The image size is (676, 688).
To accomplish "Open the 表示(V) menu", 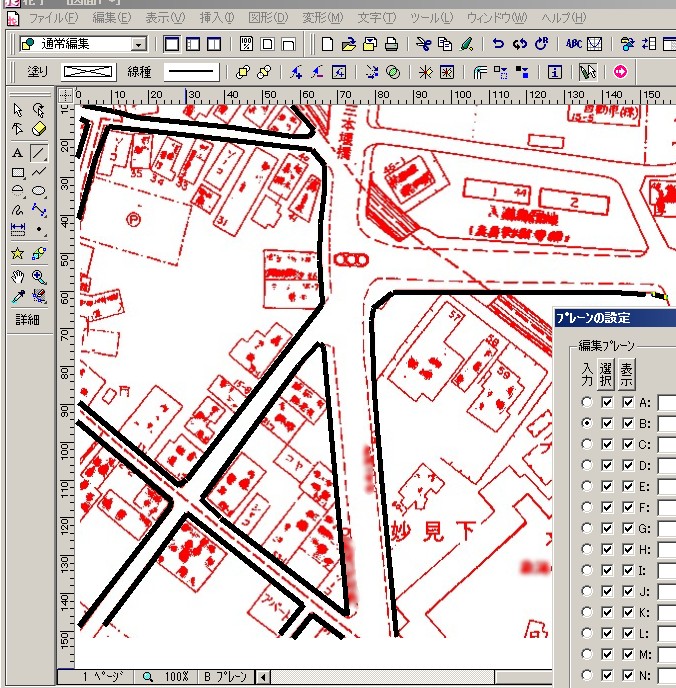I will 165,18.
